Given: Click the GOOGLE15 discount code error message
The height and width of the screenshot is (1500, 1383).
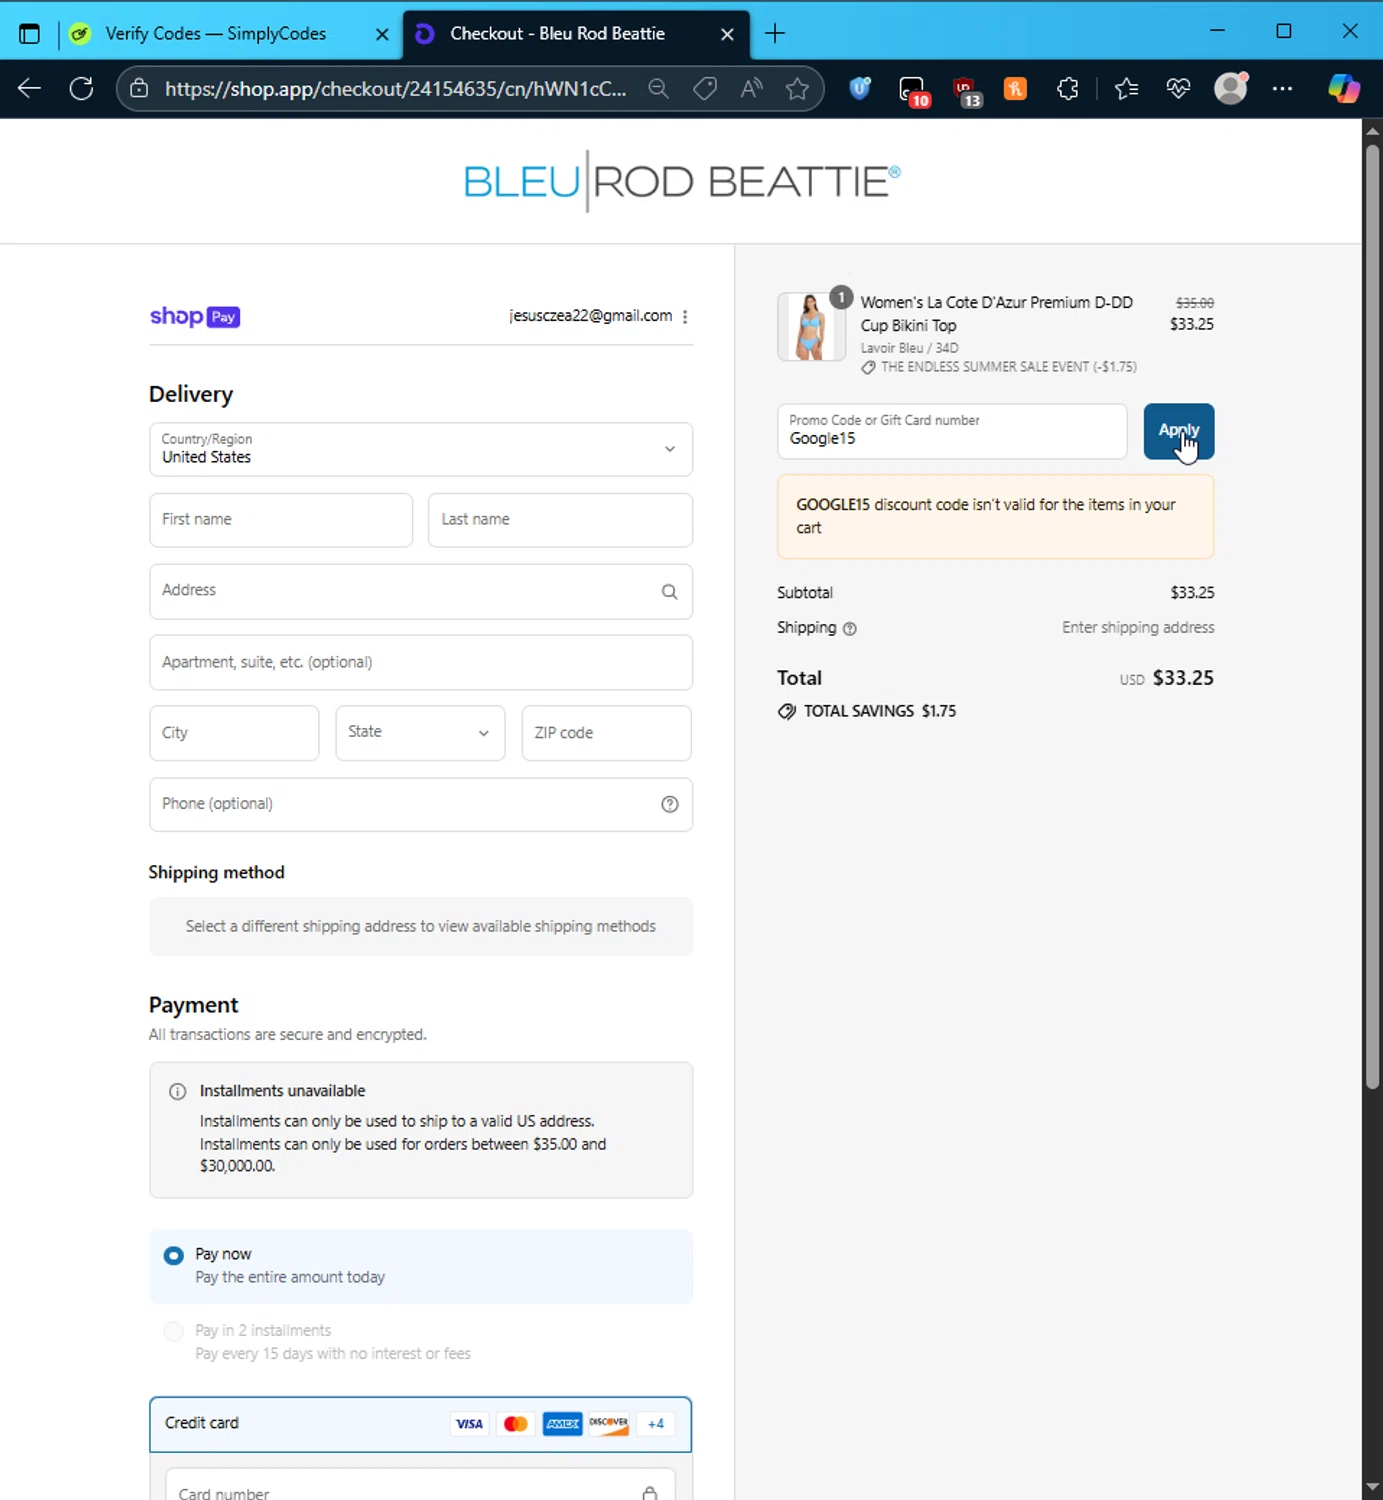Looking at the screenshot, I should (996, 516).
